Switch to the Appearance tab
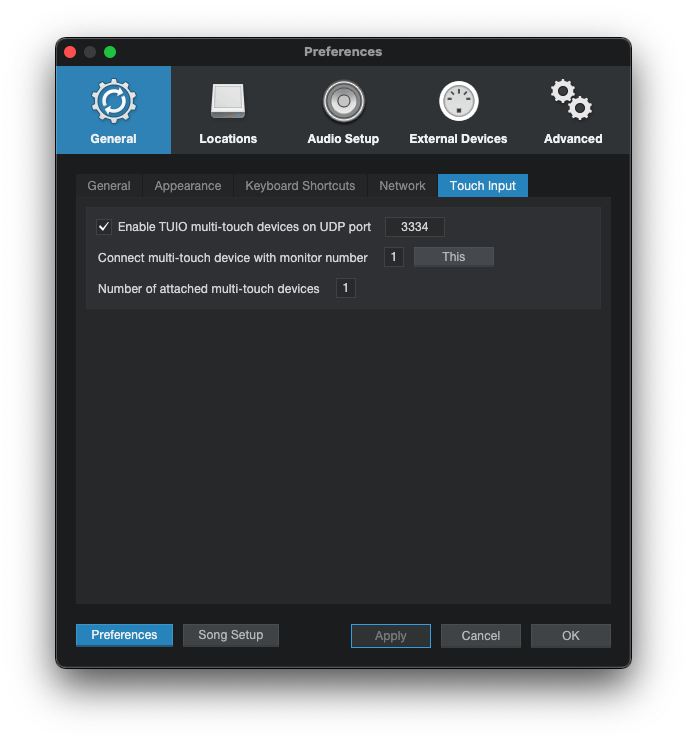The image size is (687, 742). point(188,186)
